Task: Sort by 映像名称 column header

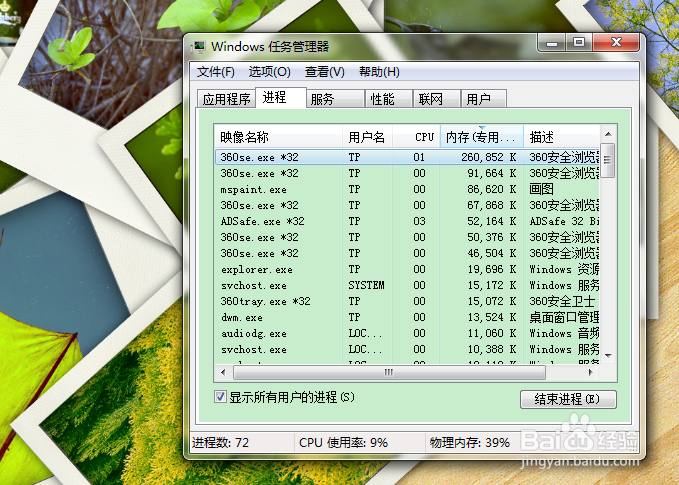Action: 278,137
